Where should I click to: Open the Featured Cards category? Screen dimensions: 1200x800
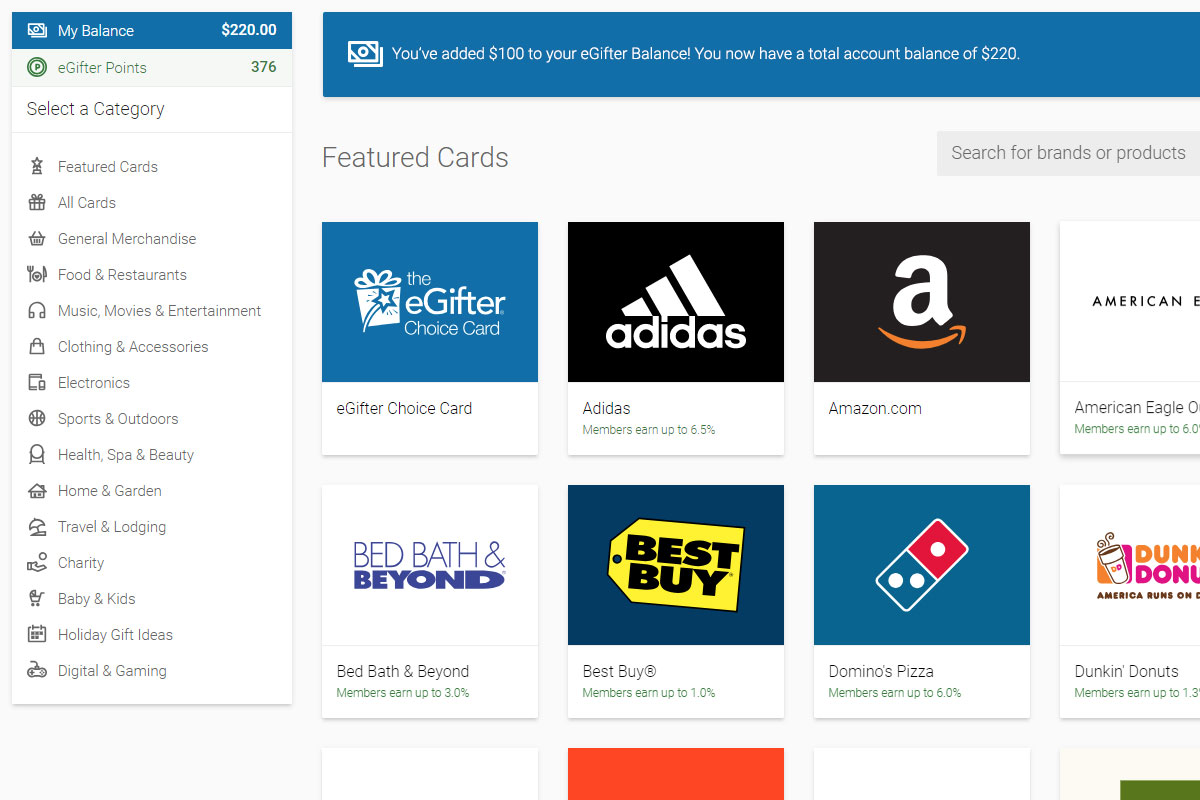pyautogui.click(x=108, y=167)
